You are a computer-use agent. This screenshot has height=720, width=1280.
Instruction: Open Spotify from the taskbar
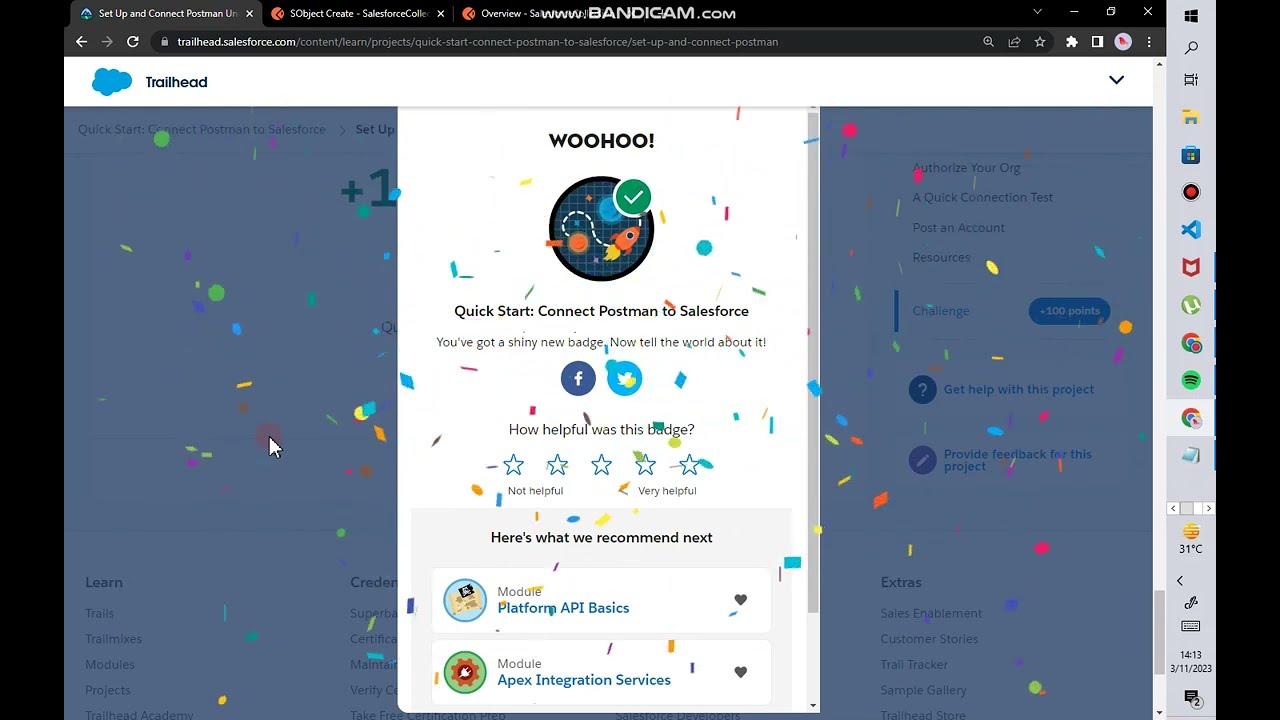coord(1191,381)
